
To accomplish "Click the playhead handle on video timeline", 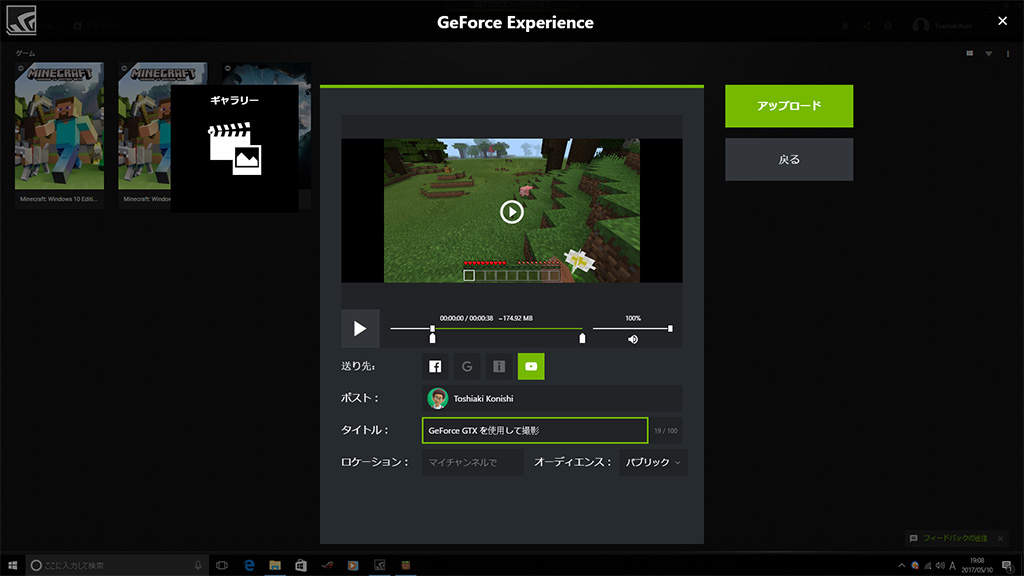I will coord(432,328).
